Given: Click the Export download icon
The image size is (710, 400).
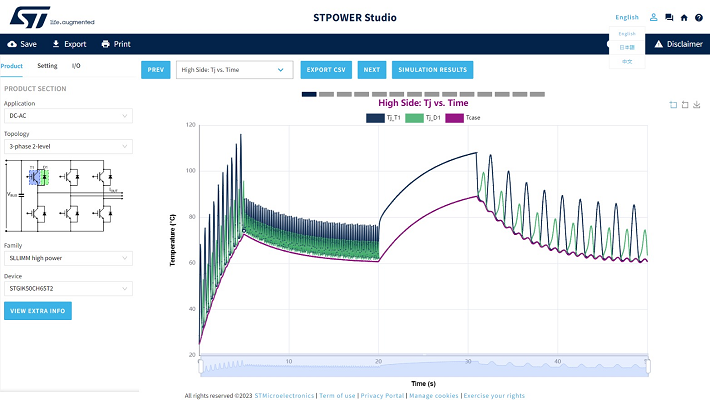Looking at the screenshot, I should 55,44.
